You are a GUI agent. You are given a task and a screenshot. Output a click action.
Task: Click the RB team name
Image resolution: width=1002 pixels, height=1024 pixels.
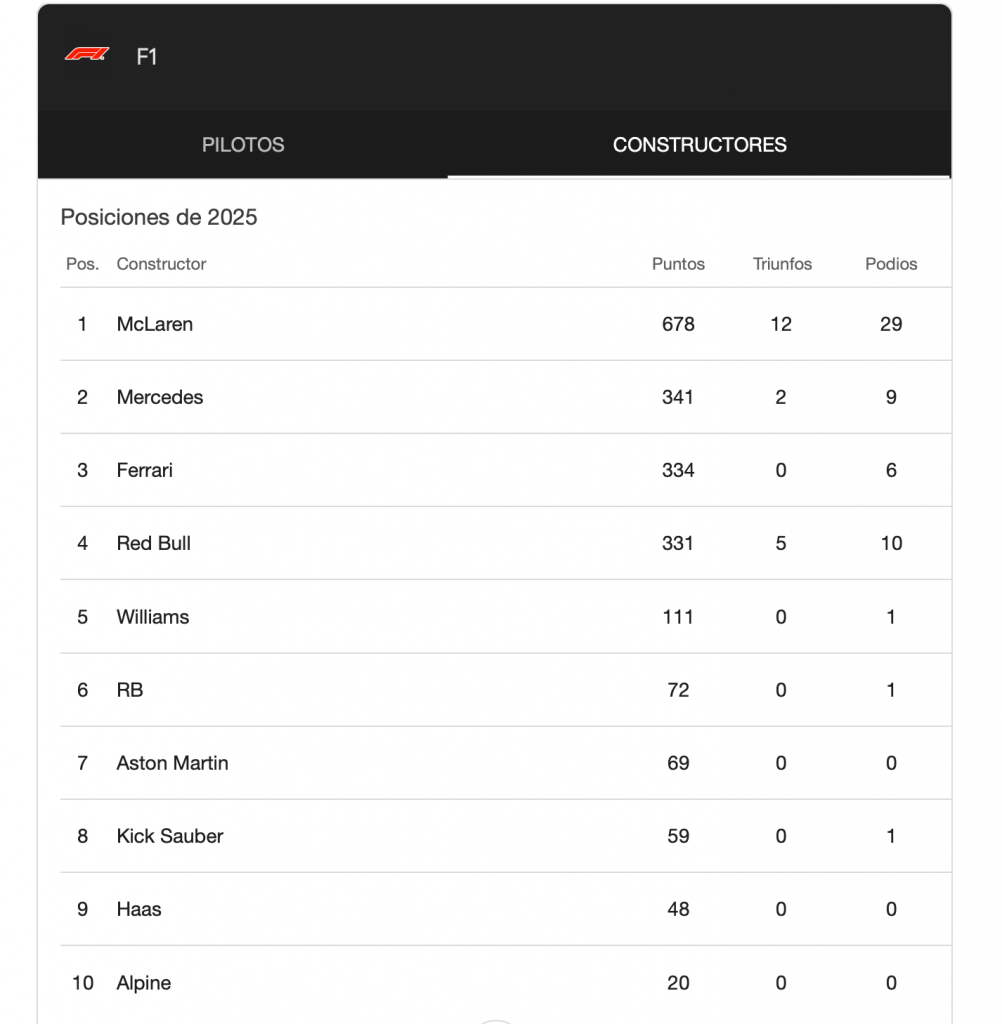(130, 690)
